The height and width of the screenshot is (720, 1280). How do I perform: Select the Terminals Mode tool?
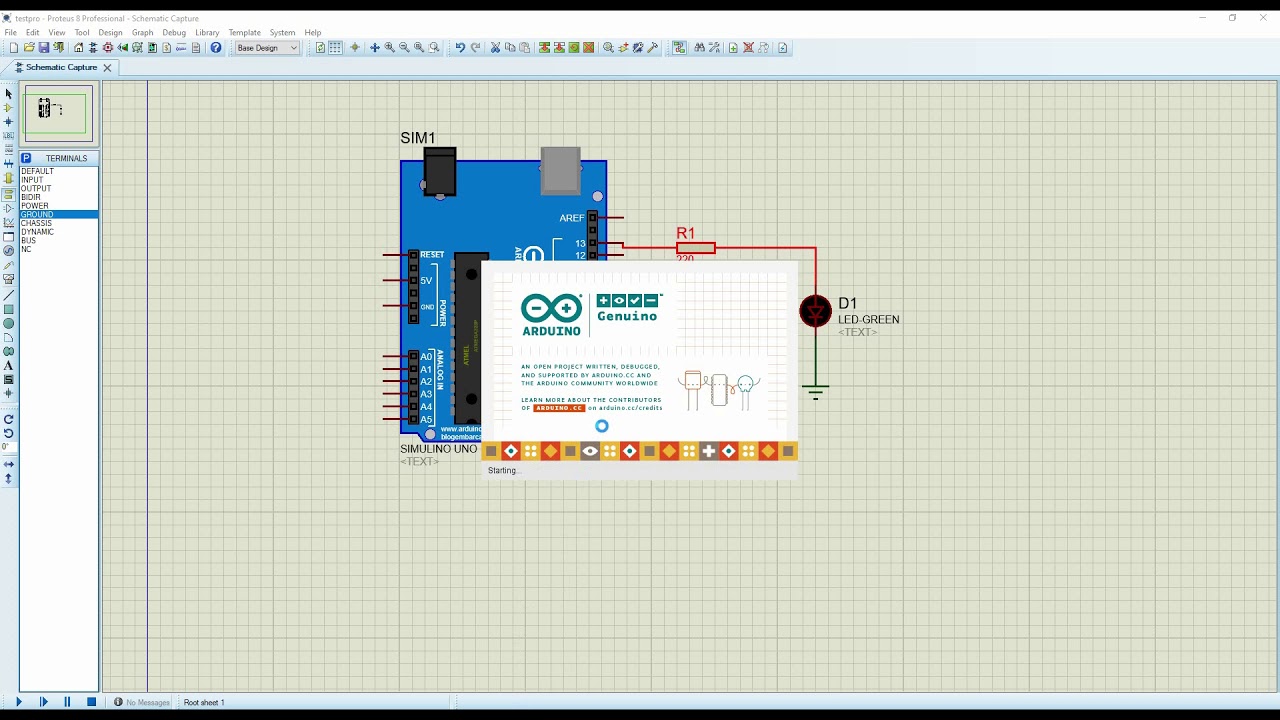9,194
